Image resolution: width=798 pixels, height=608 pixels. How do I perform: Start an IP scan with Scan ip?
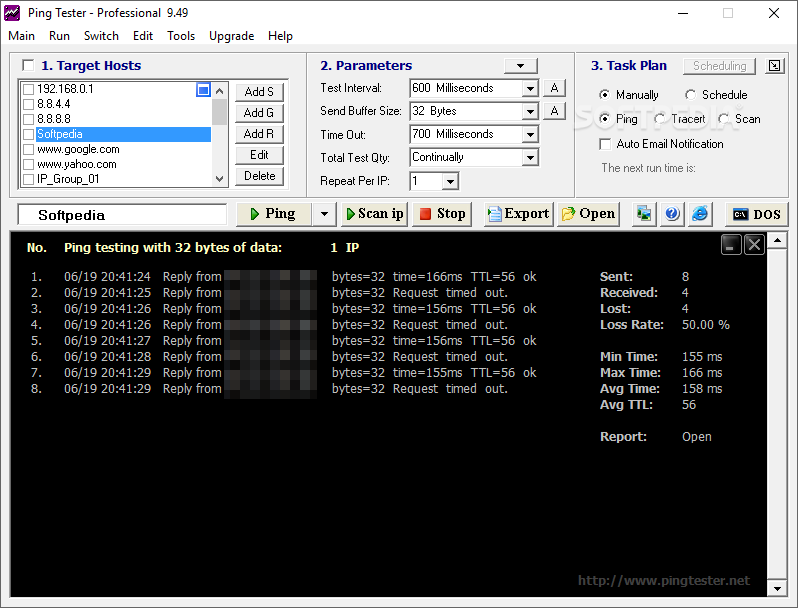tap(375, 214)
